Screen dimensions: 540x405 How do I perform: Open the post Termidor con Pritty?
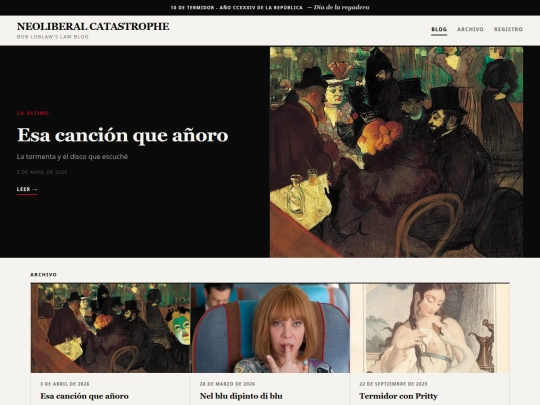tap(398, 396)
